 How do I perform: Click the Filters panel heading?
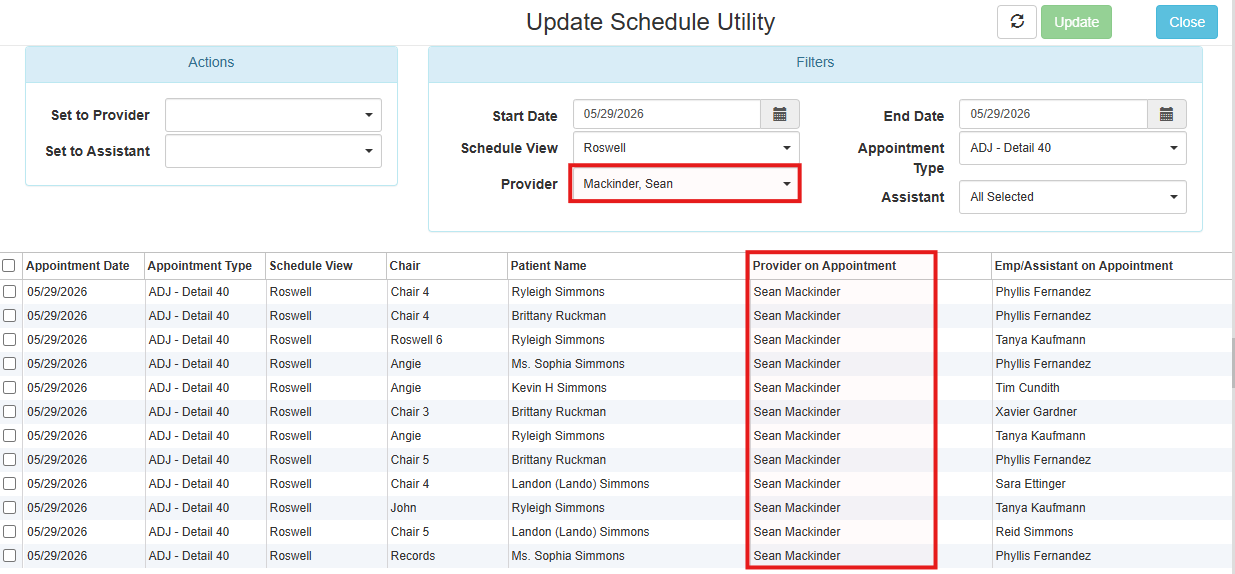815,62
